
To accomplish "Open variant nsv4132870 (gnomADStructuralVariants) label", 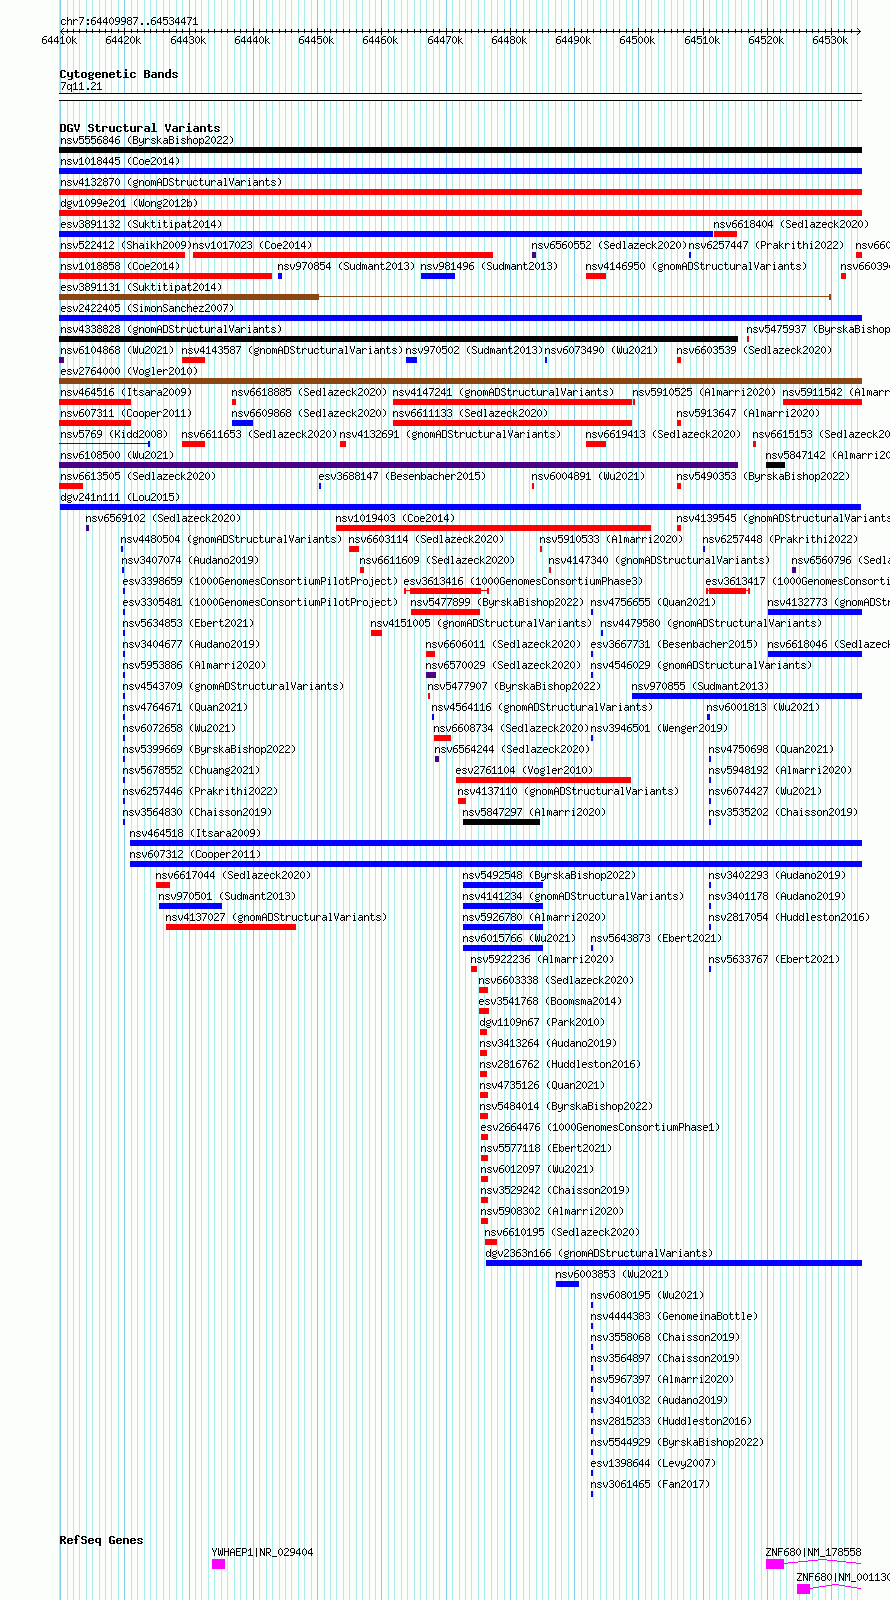I will point(171,182).
